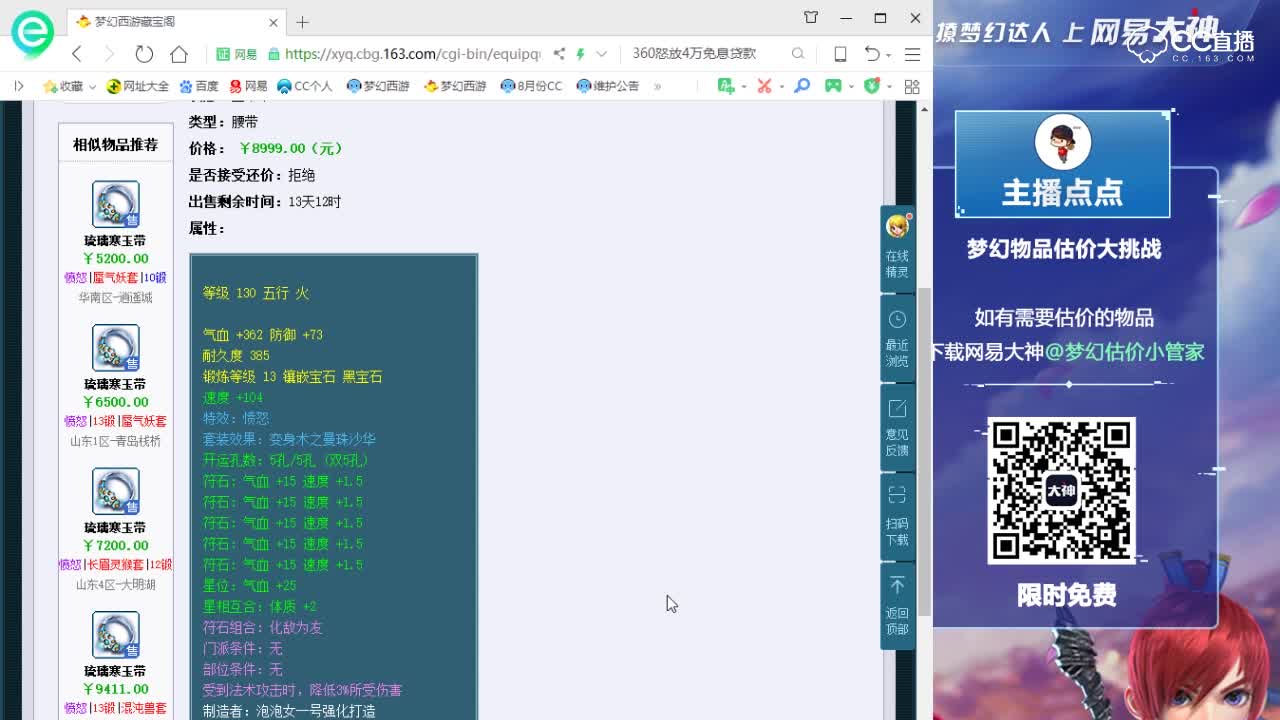Click the 相似物品推荐 heading

[x=115, y=144]
